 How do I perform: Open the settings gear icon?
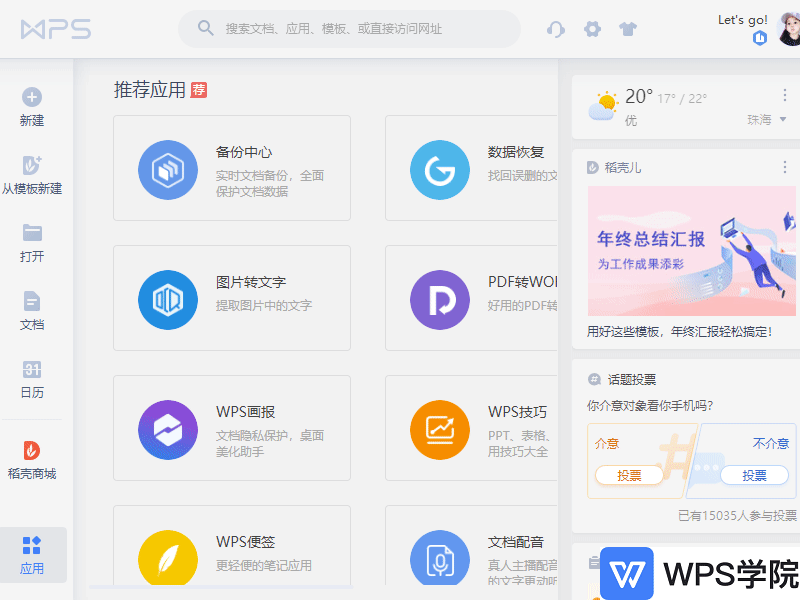pos(592,30)
